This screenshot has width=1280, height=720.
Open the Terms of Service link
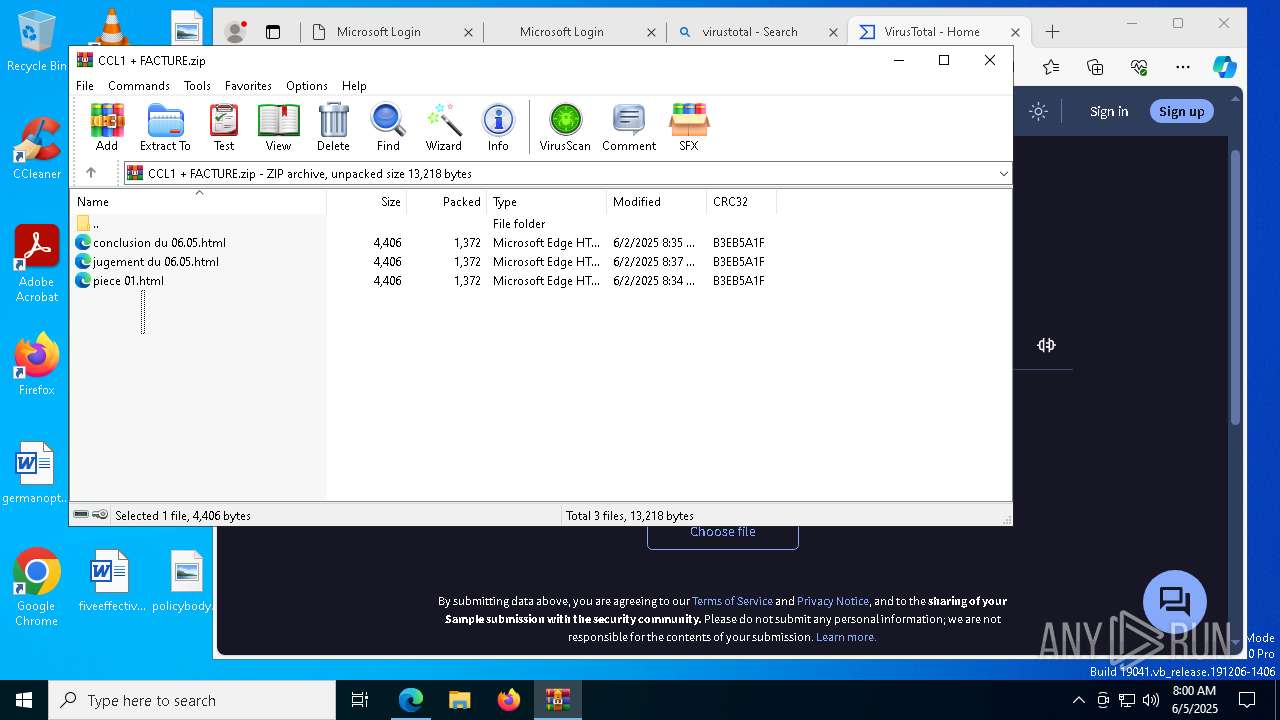(x=732, y=601)
